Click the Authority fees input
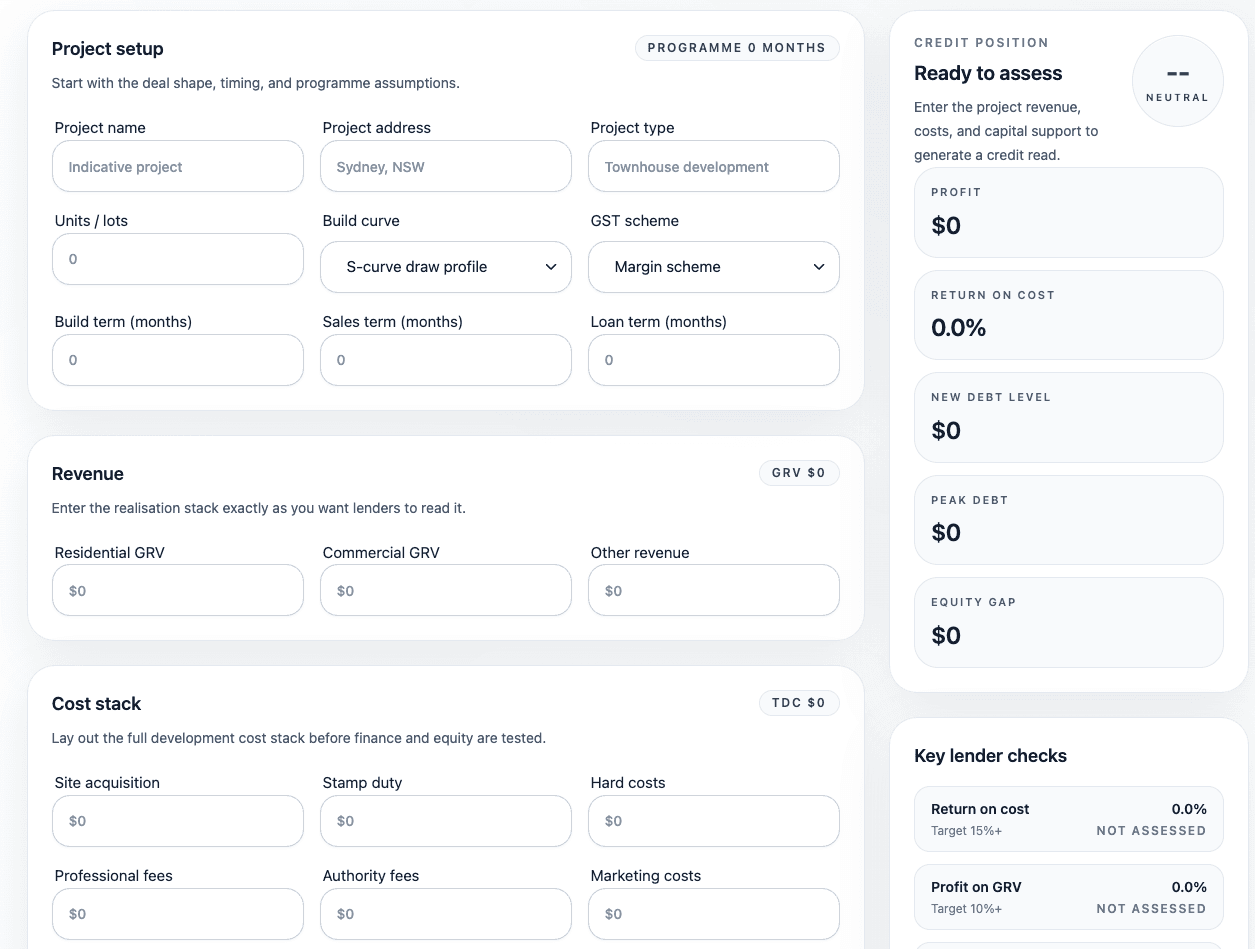 coord(446,914)
